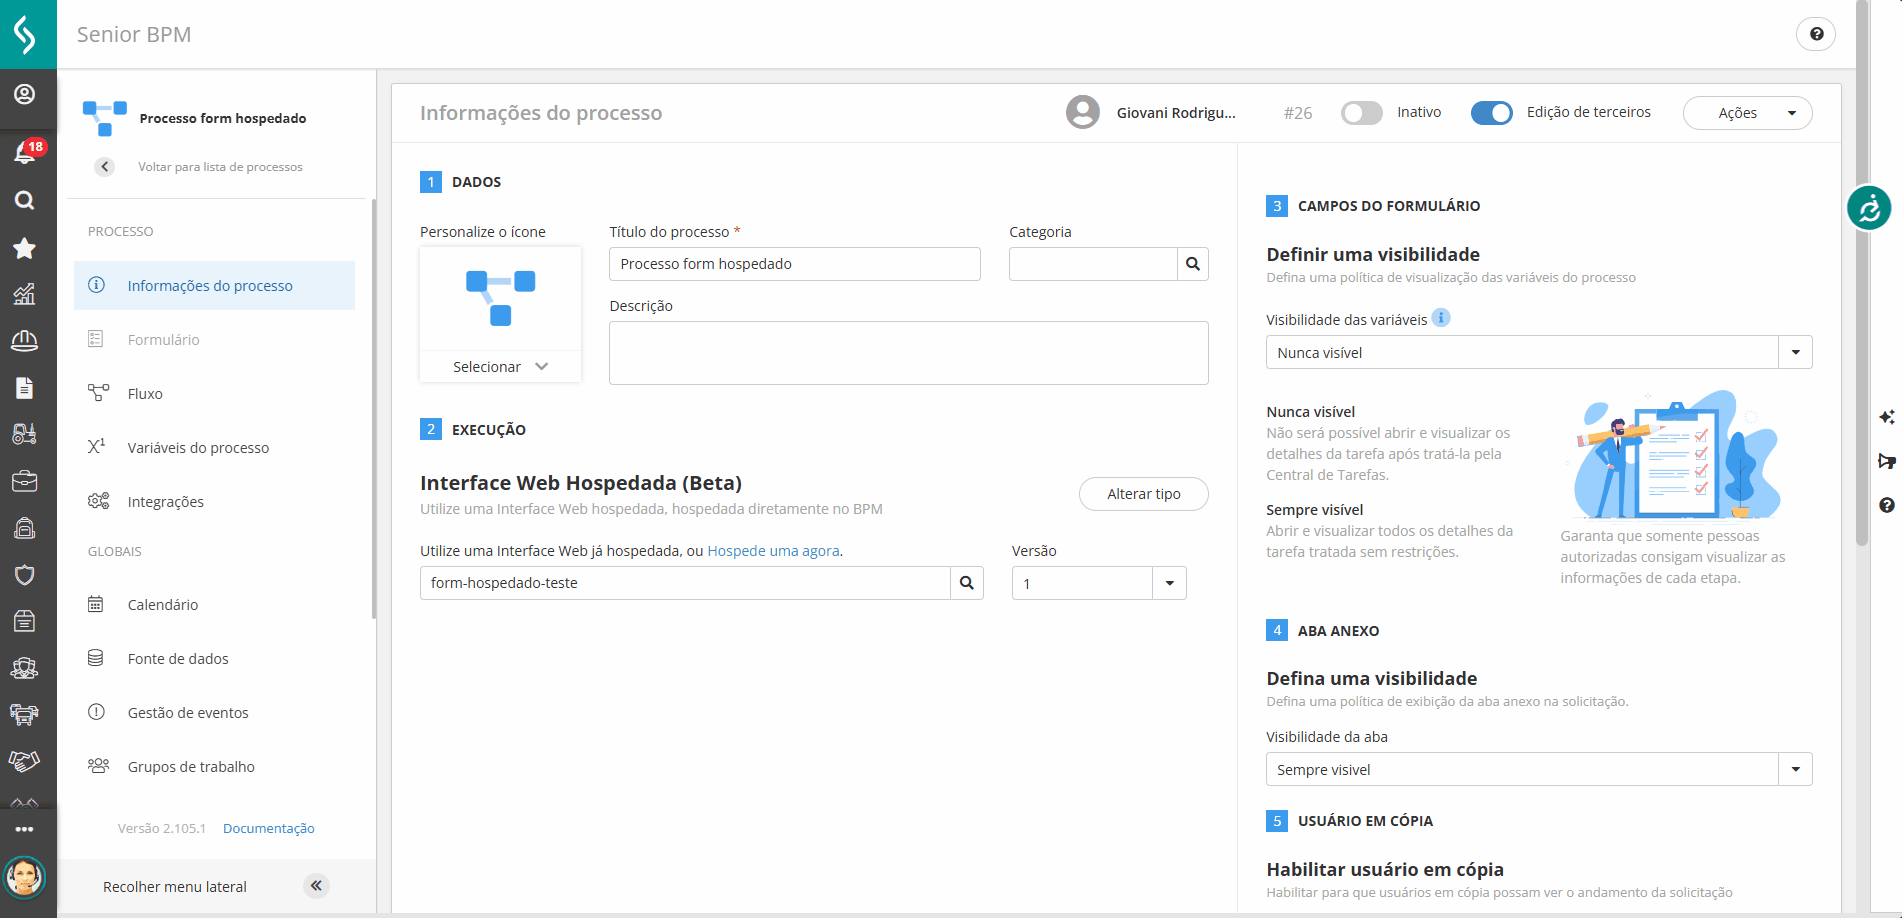The height and width of the screenshot is (918, 1902).
Task: Open the Ações dropdown
Action: coord(1748,113)
